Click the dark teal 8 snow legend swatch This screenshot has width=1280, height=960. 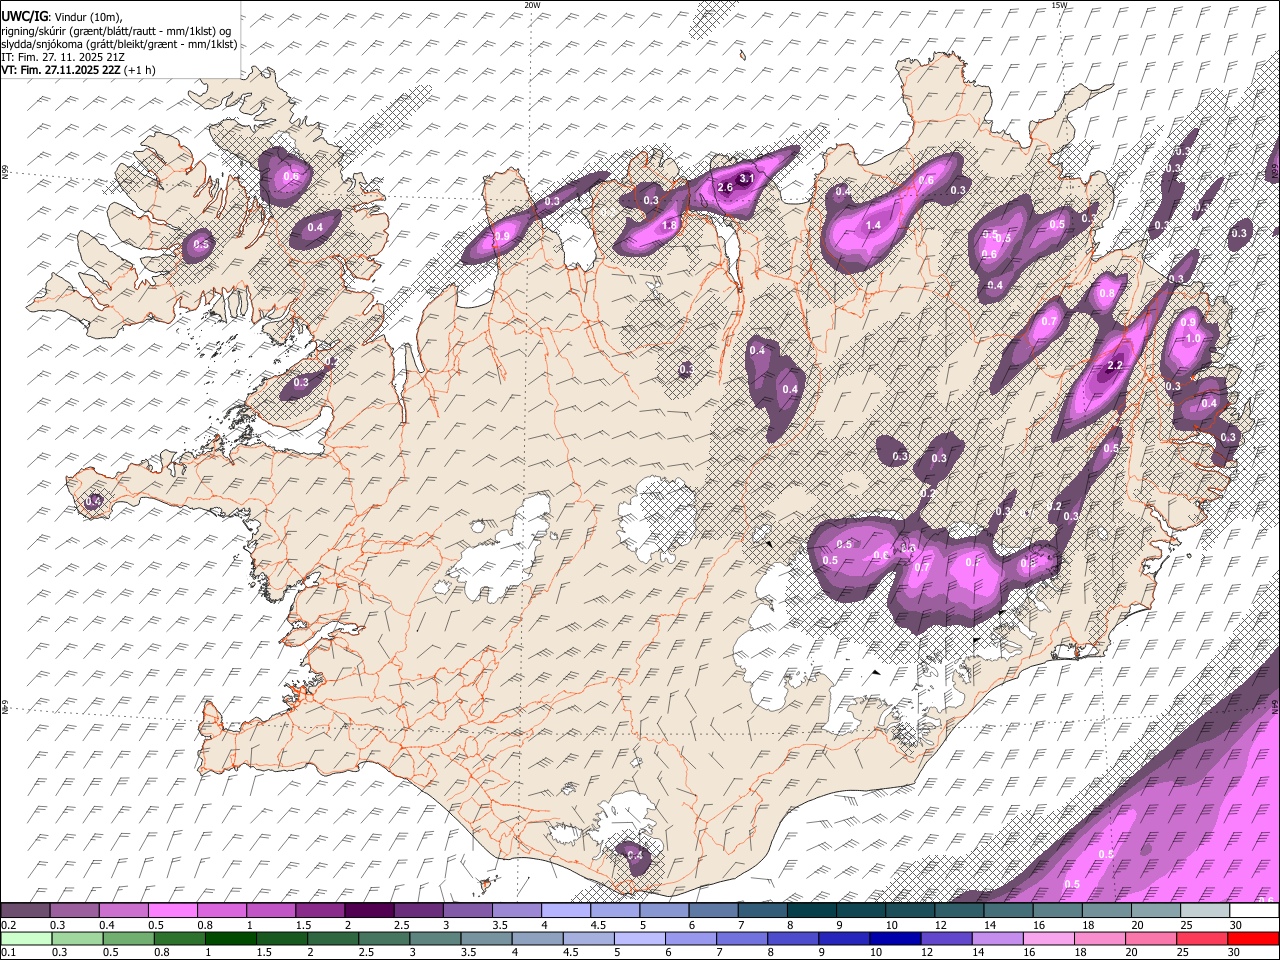click(810, 911)
